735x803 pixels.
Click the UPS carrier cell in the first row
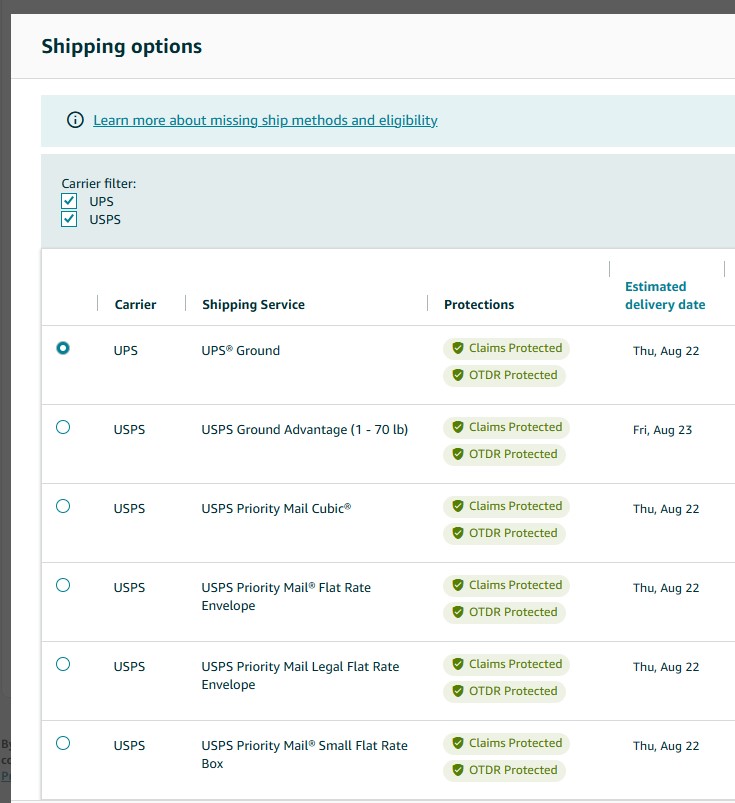pyautogui.click(x=125, y=351)
